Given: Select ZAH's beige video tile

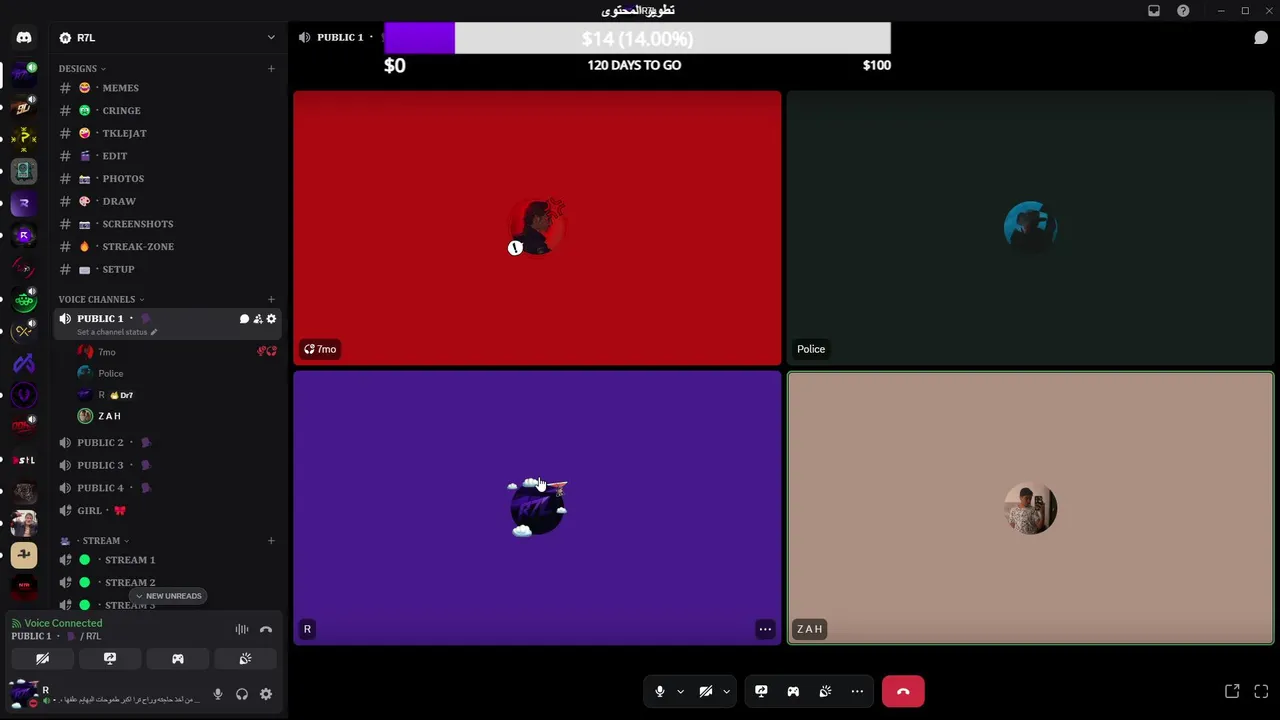Looking at the screenshot, I should coord(1030,508).
